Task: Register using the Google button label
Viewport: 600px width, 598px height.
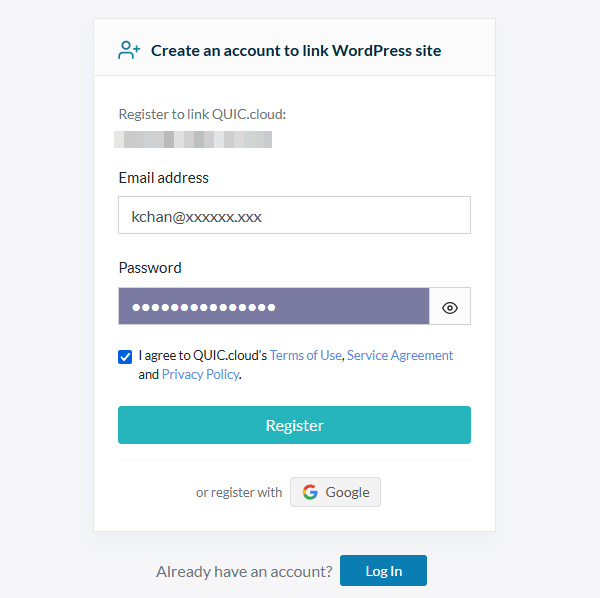Action: [x=347, y=492]
